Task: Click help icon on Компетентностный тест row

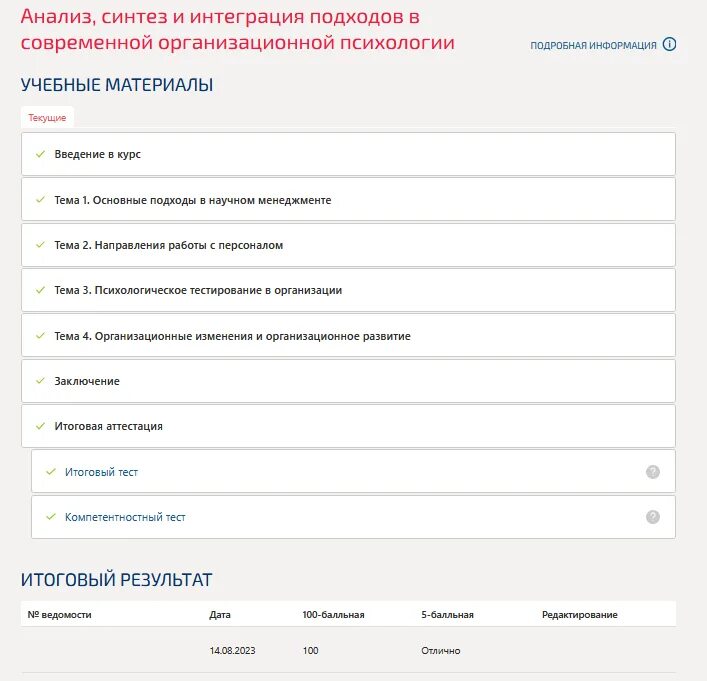Action: 653,517
